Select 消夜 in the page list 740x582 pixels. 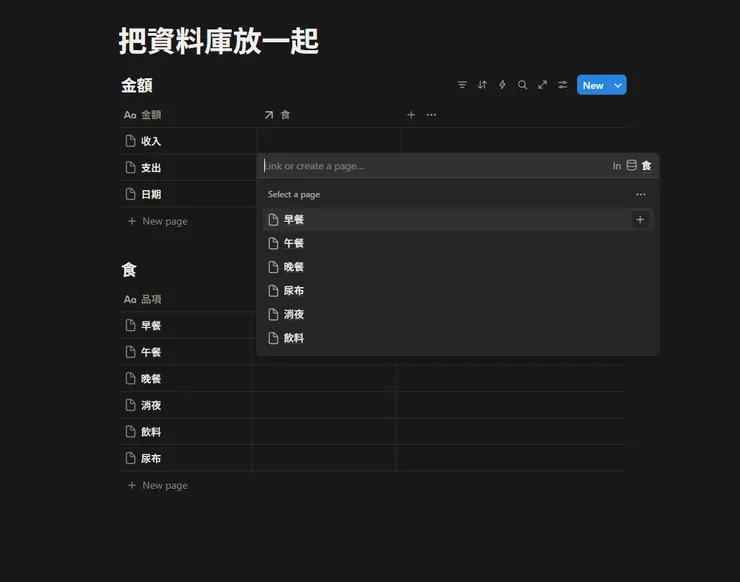(x=457, y=314)
